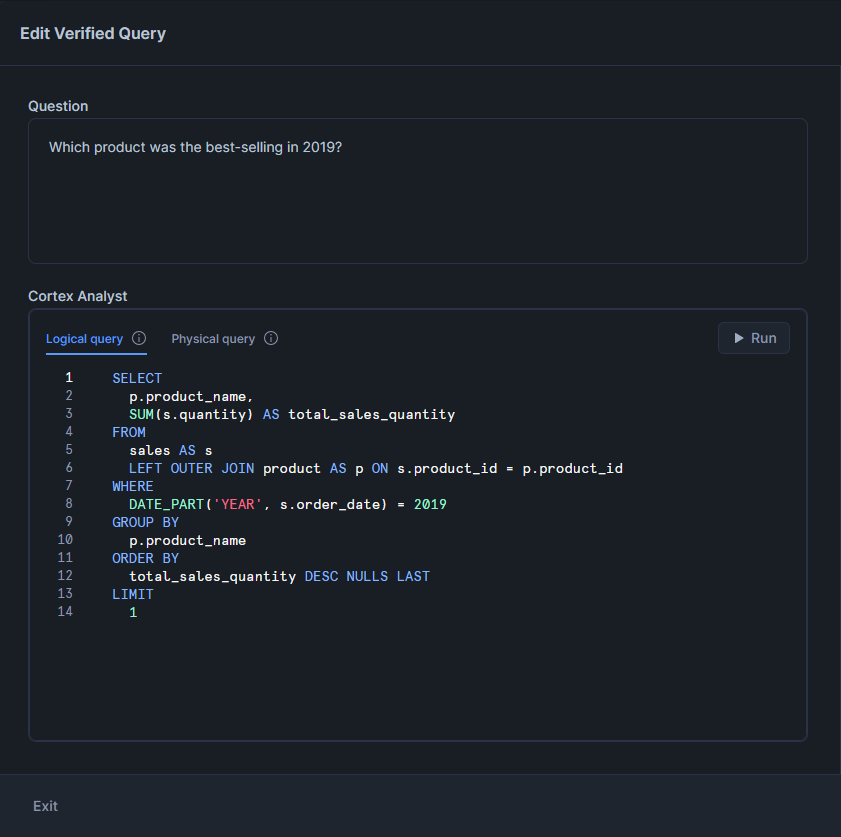Click line number 14 at the bottom
Screen dimensions: 841x837
click(65, 611)
